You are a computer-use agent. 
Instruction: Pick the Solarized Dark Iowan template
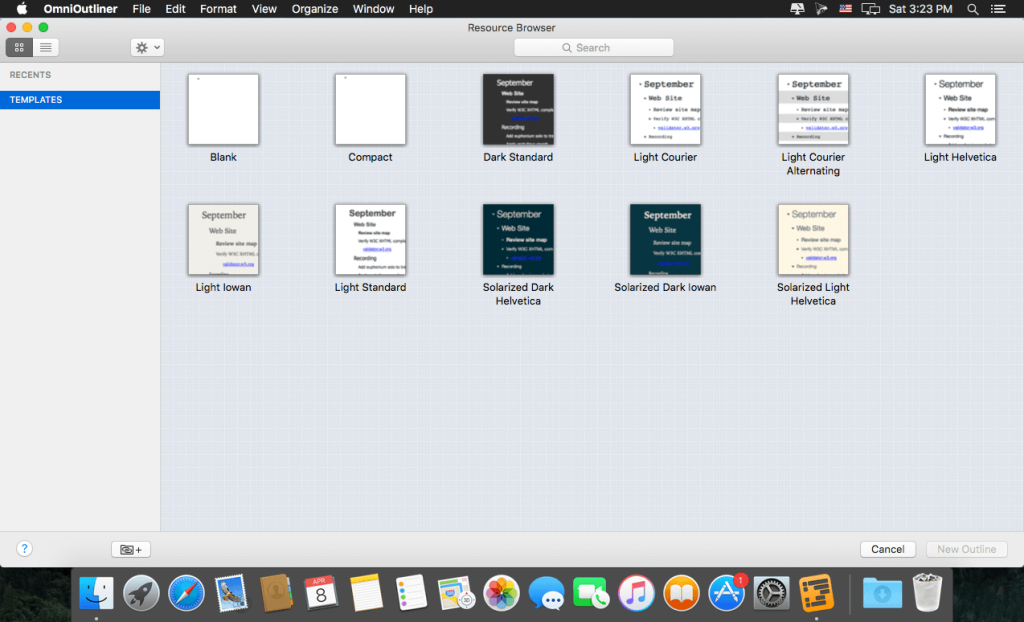pyautogui.click(x=665, y=240)
